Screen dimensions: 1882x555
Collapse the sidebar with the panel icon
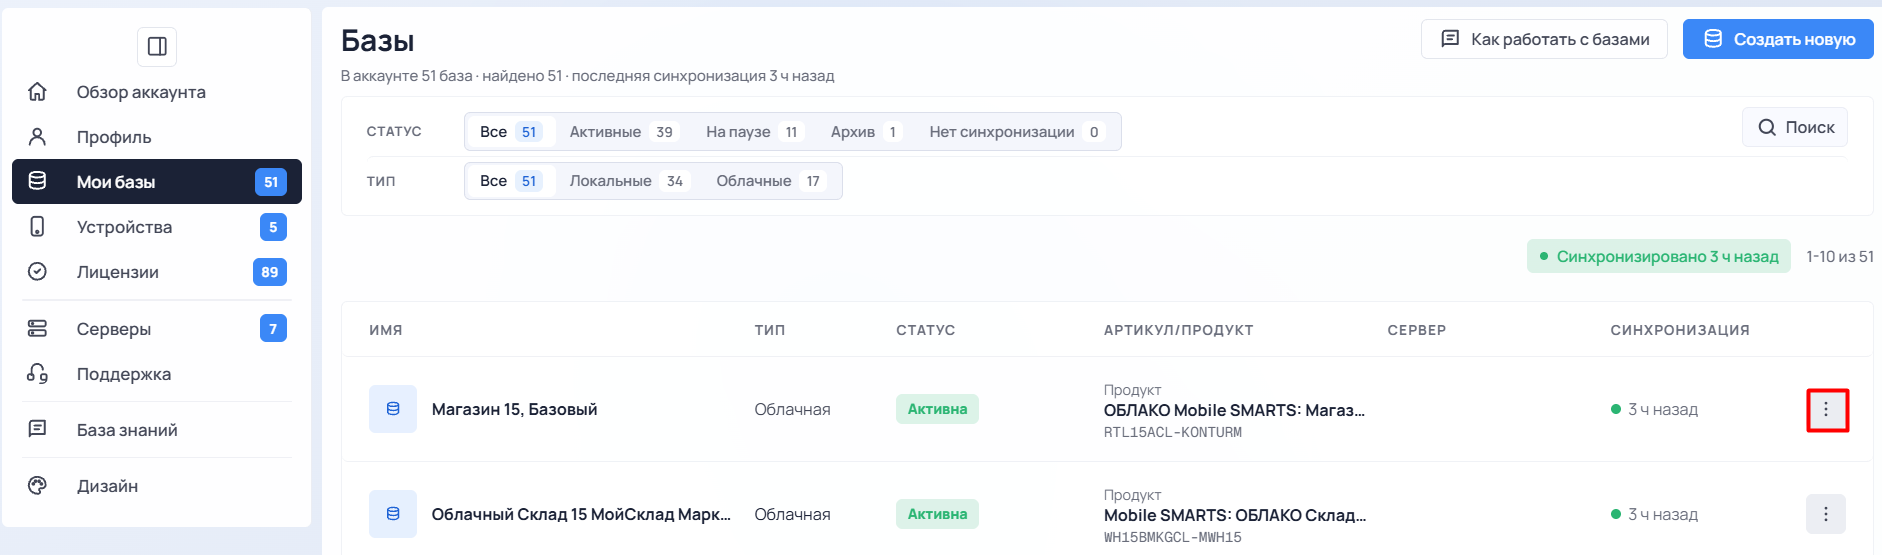tap(157, 46)
